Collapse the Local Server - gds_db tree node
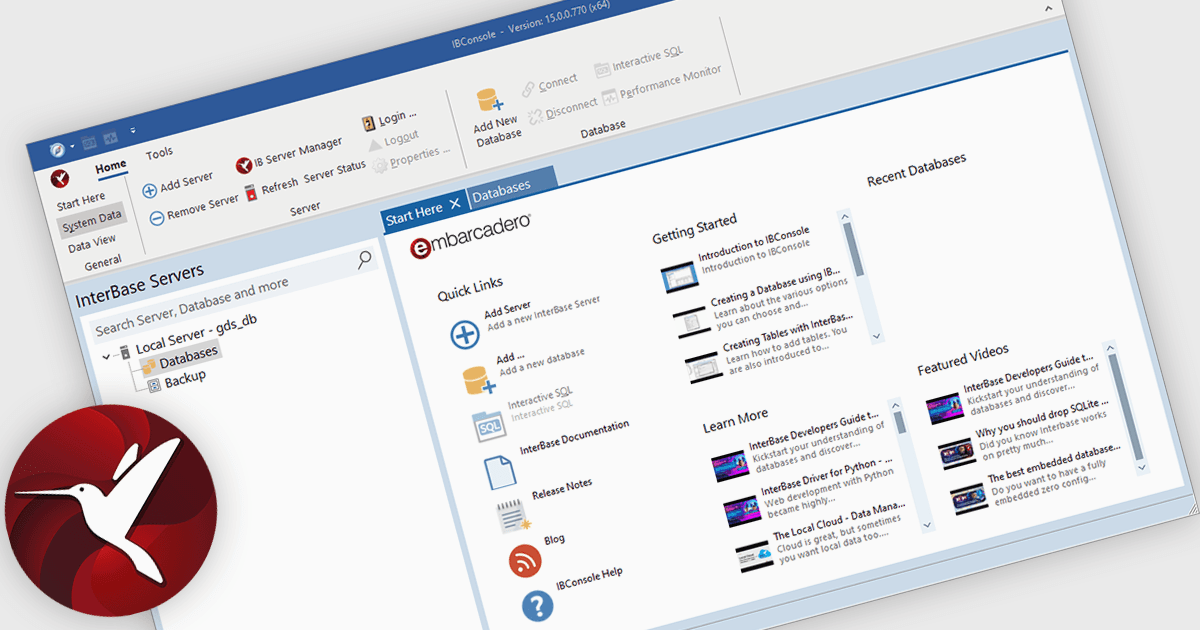Screen dimensions: 1200x630 (x=107, y=355)
